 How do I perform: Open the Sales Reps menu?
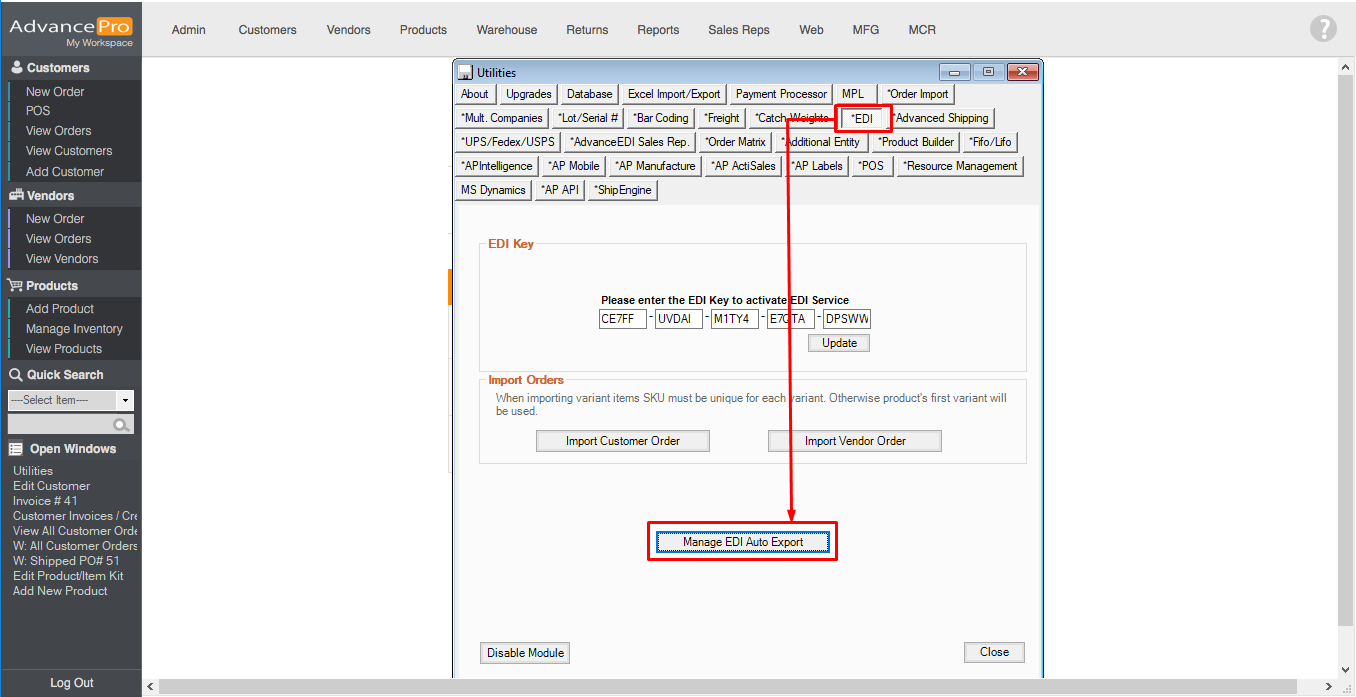[739, 30]
